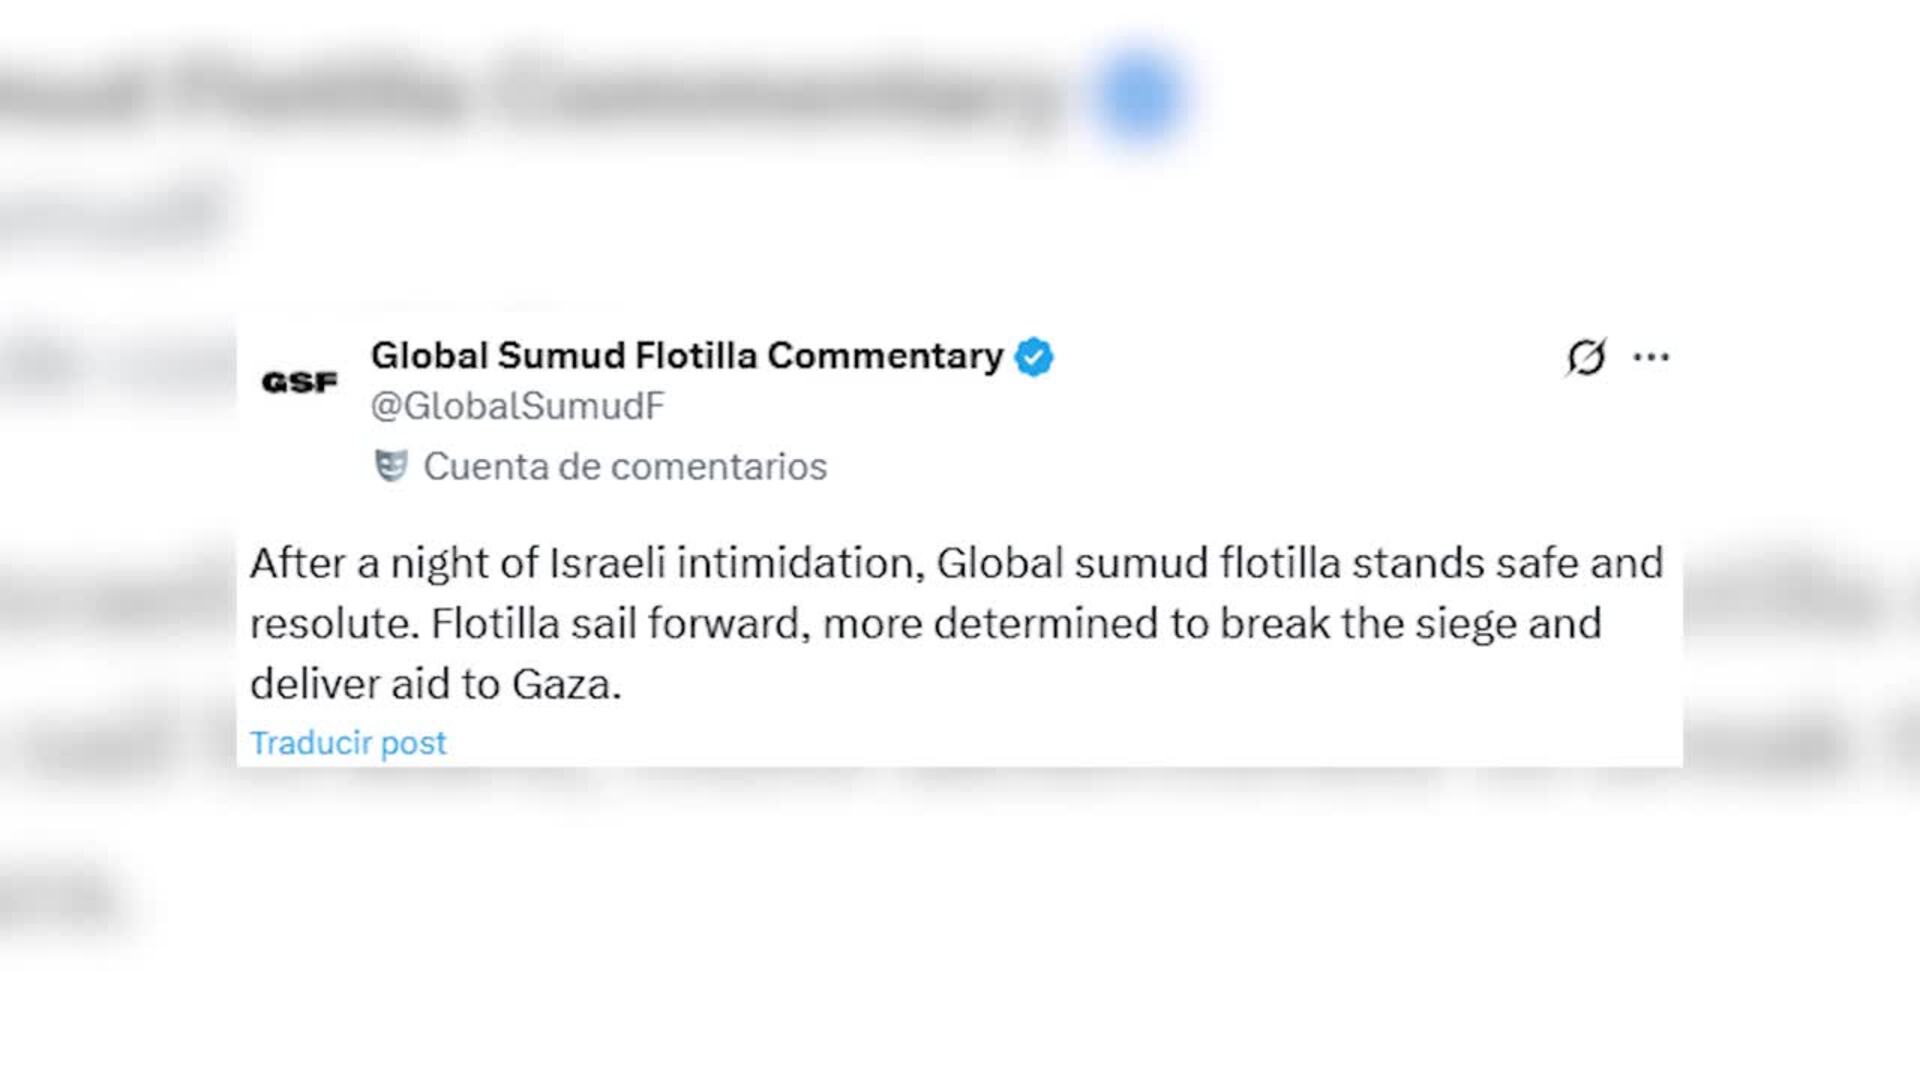The height and width of the screenshot is (1080, 1920).
Task: Click the blue verified badge beside Commentary
Action: point(1034,357)
